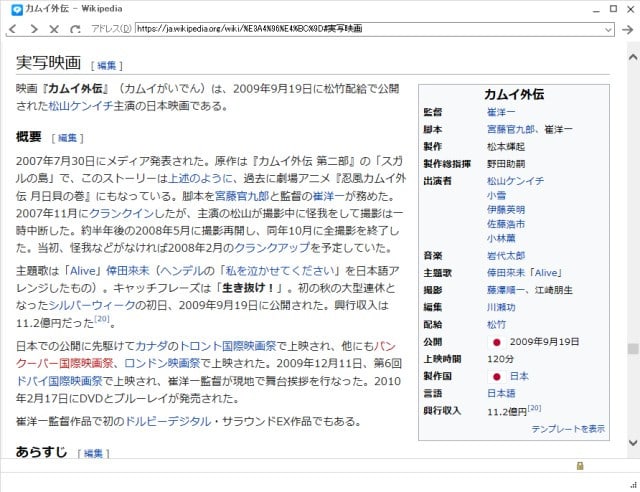Open the シルバーウィーク link
Screen dimensions: 640x492
(x=92, y=305)
